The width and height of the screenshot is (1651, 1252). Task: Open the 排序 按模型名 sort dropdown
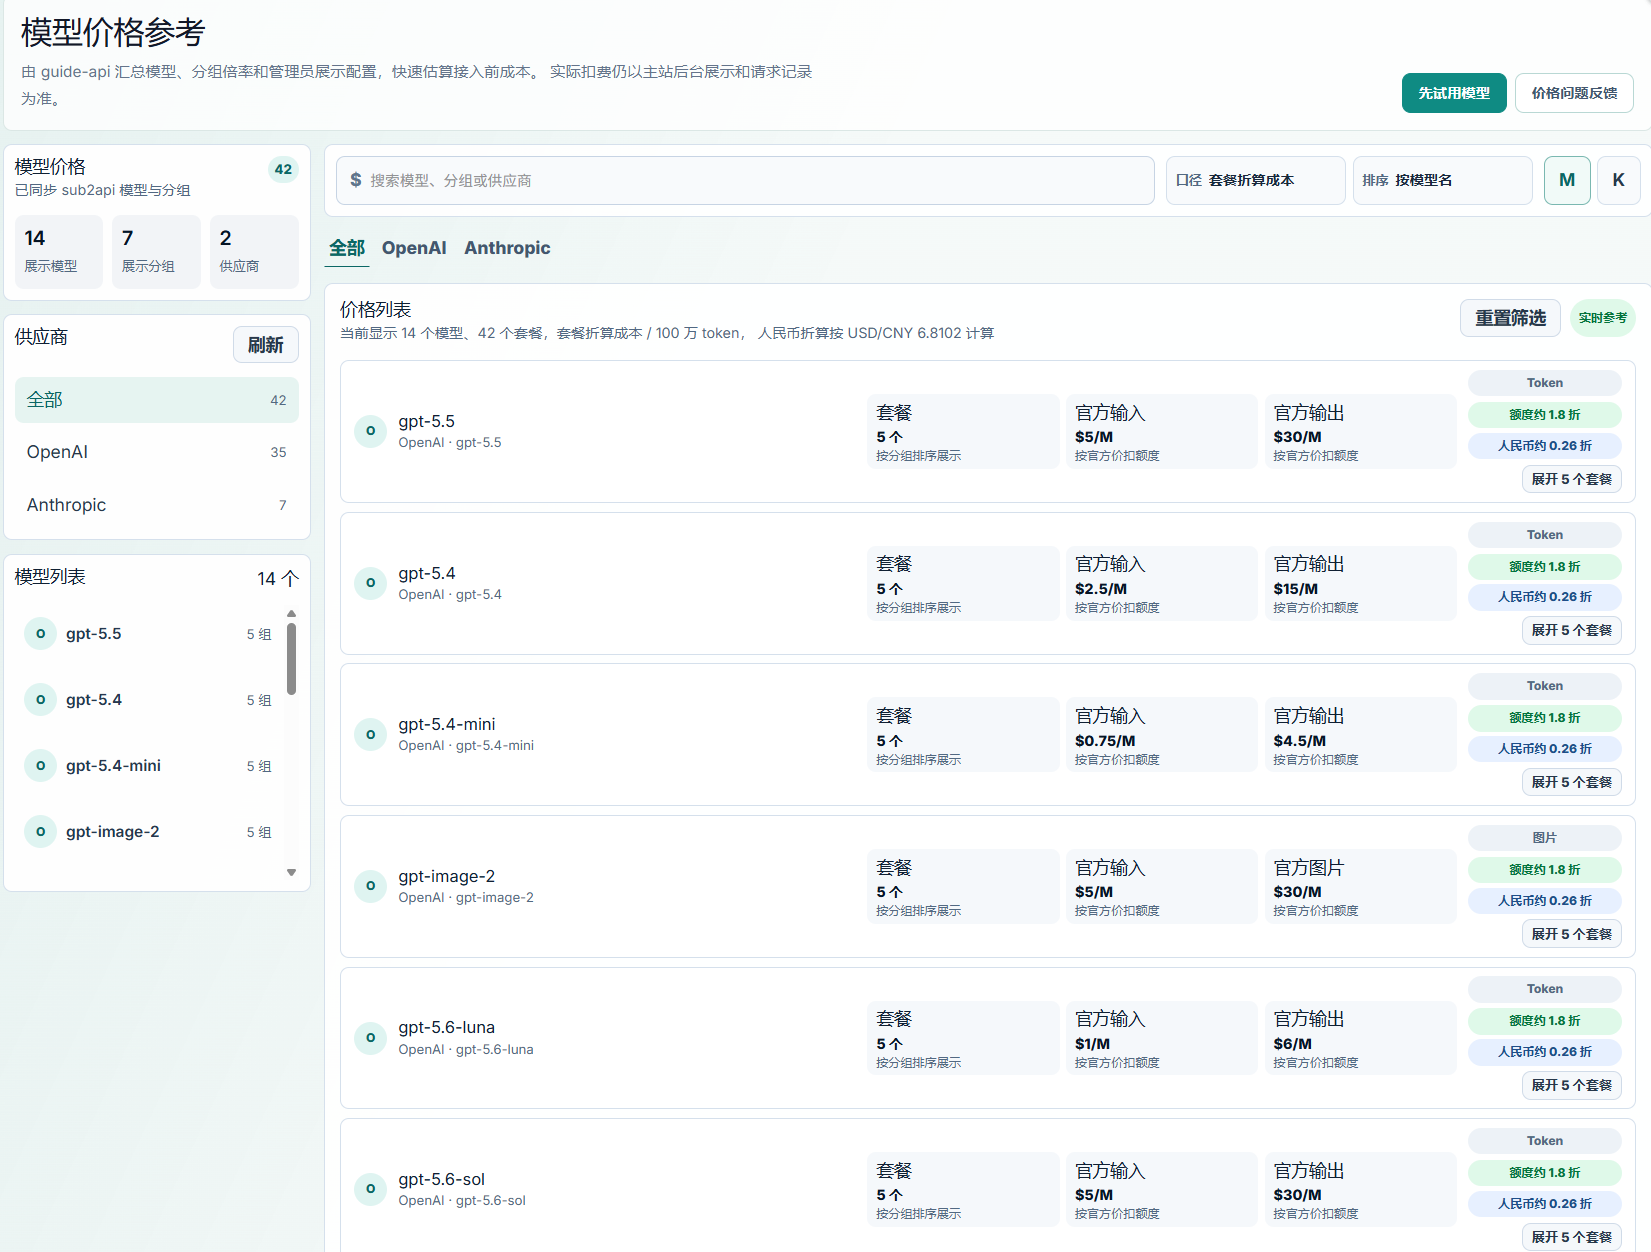point(1442,180)
